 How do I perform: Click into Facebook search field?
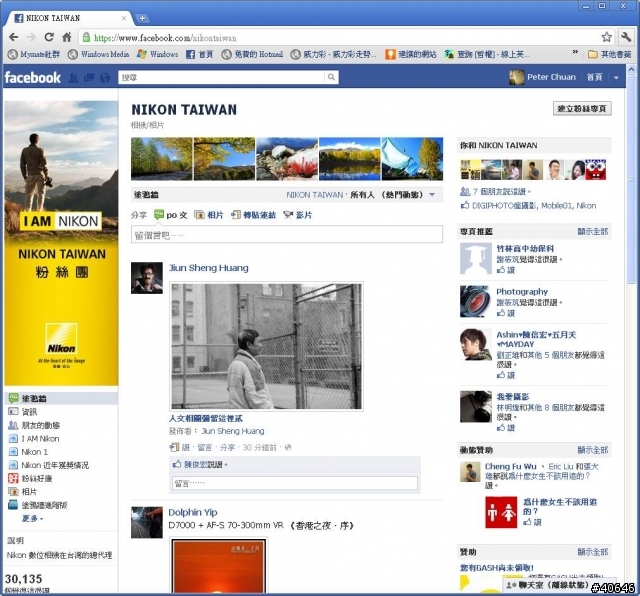(222, 77)
